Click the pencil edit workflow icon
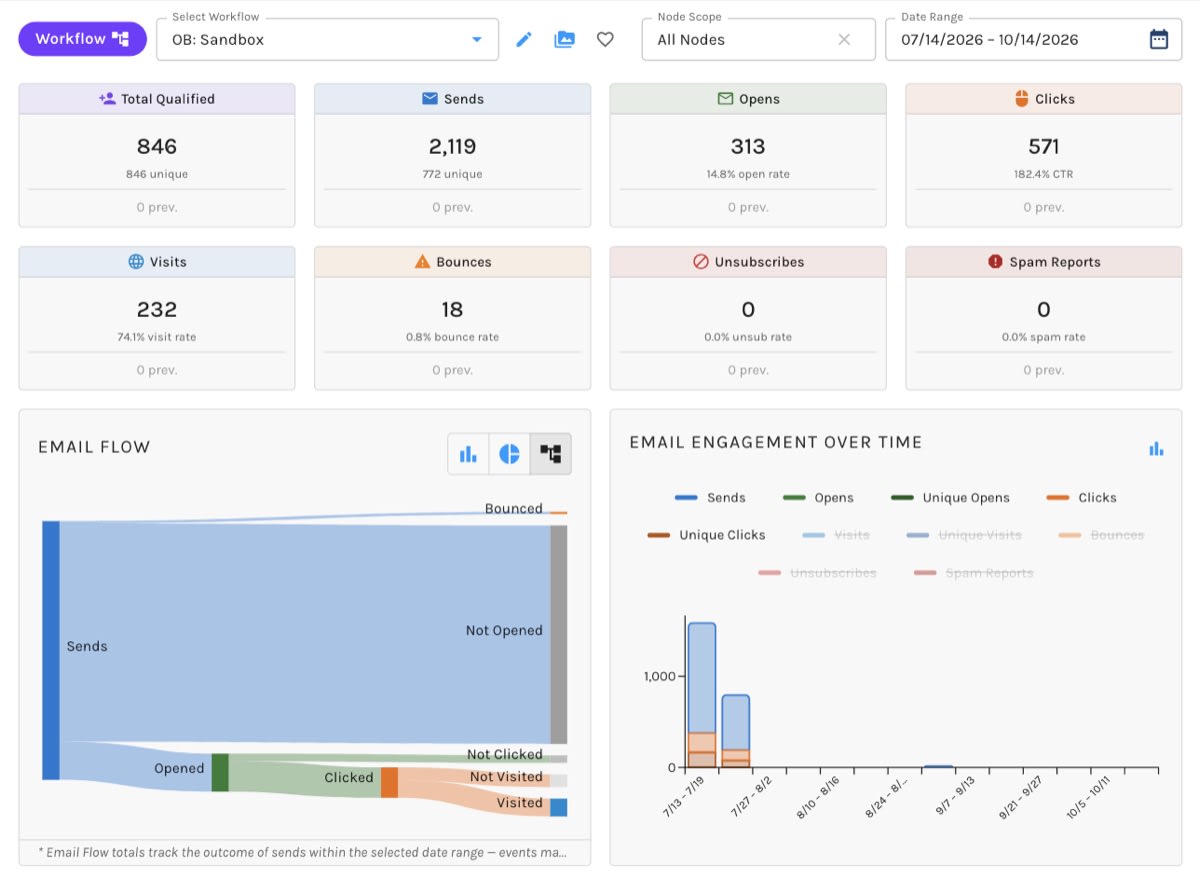Viewport: 1200px width, 879px height. [524, 40]
